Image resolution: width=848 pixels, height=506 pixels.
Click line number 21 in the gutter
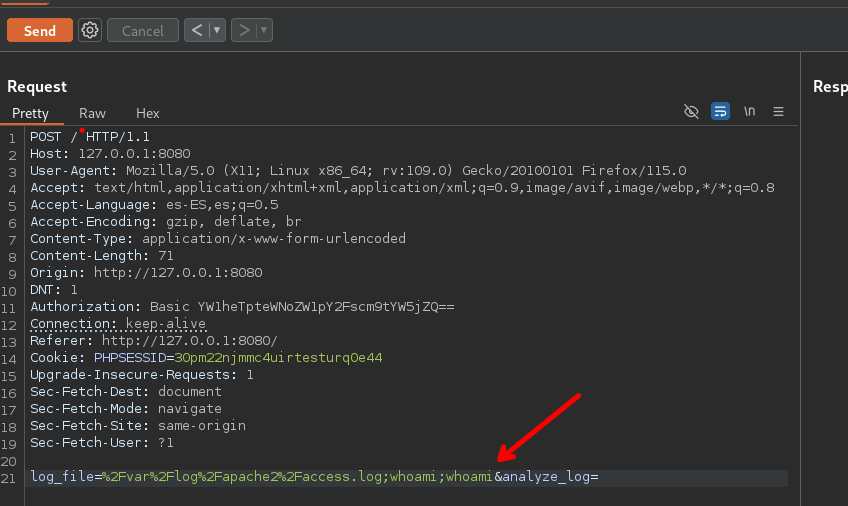point(9,478)
